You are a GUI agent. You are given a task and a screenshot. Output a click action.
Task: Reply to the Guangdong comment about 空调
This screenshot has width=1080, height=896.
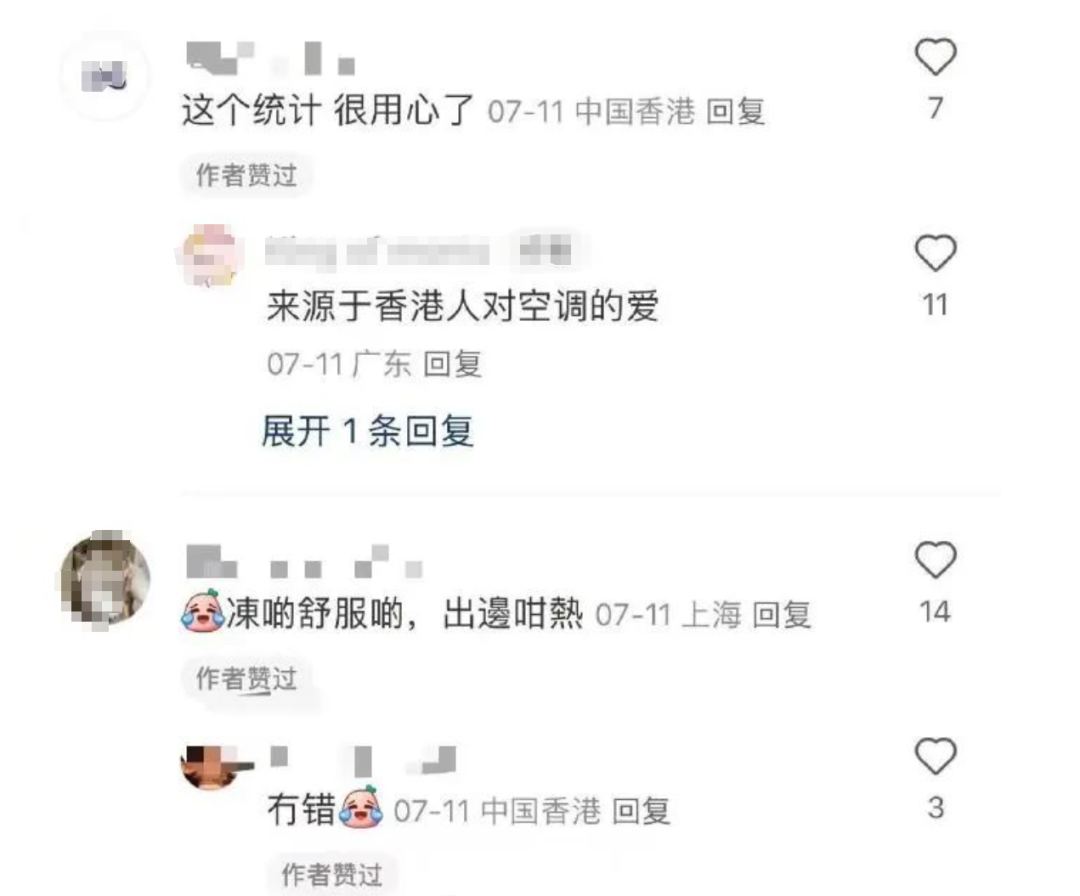(452, 364)
